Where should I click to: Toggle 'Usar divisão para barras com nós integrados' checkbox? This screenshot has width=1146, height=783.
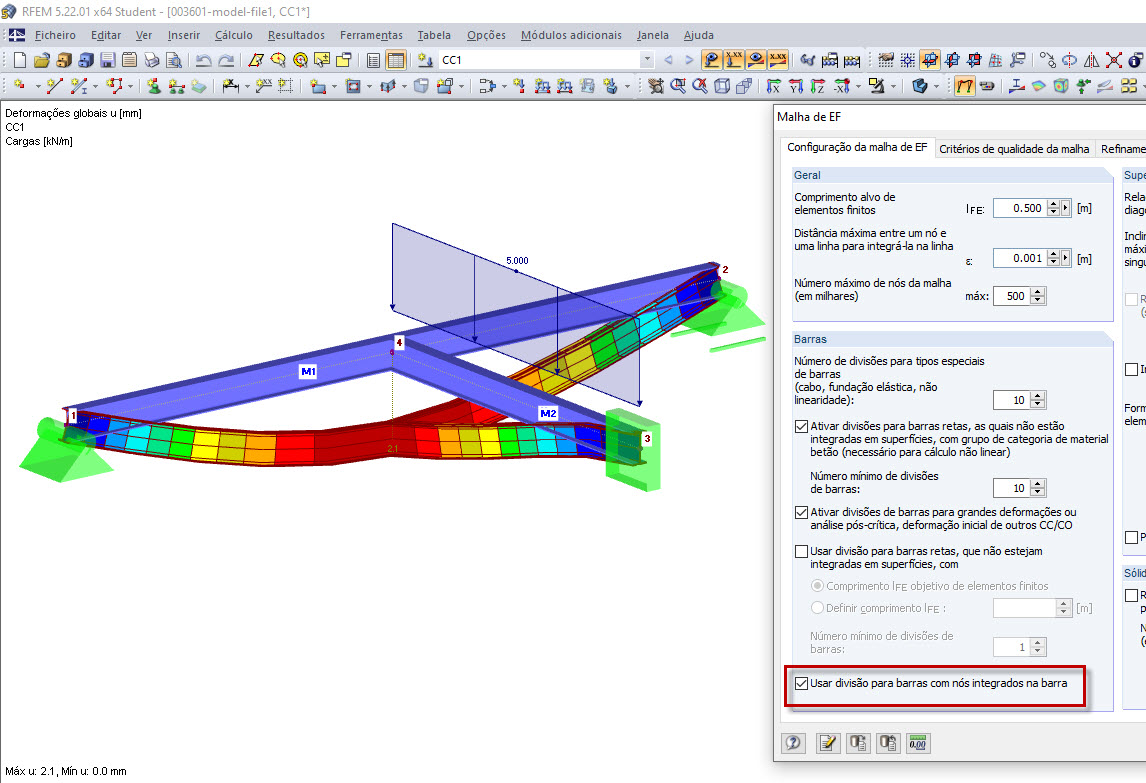(802, 684)
